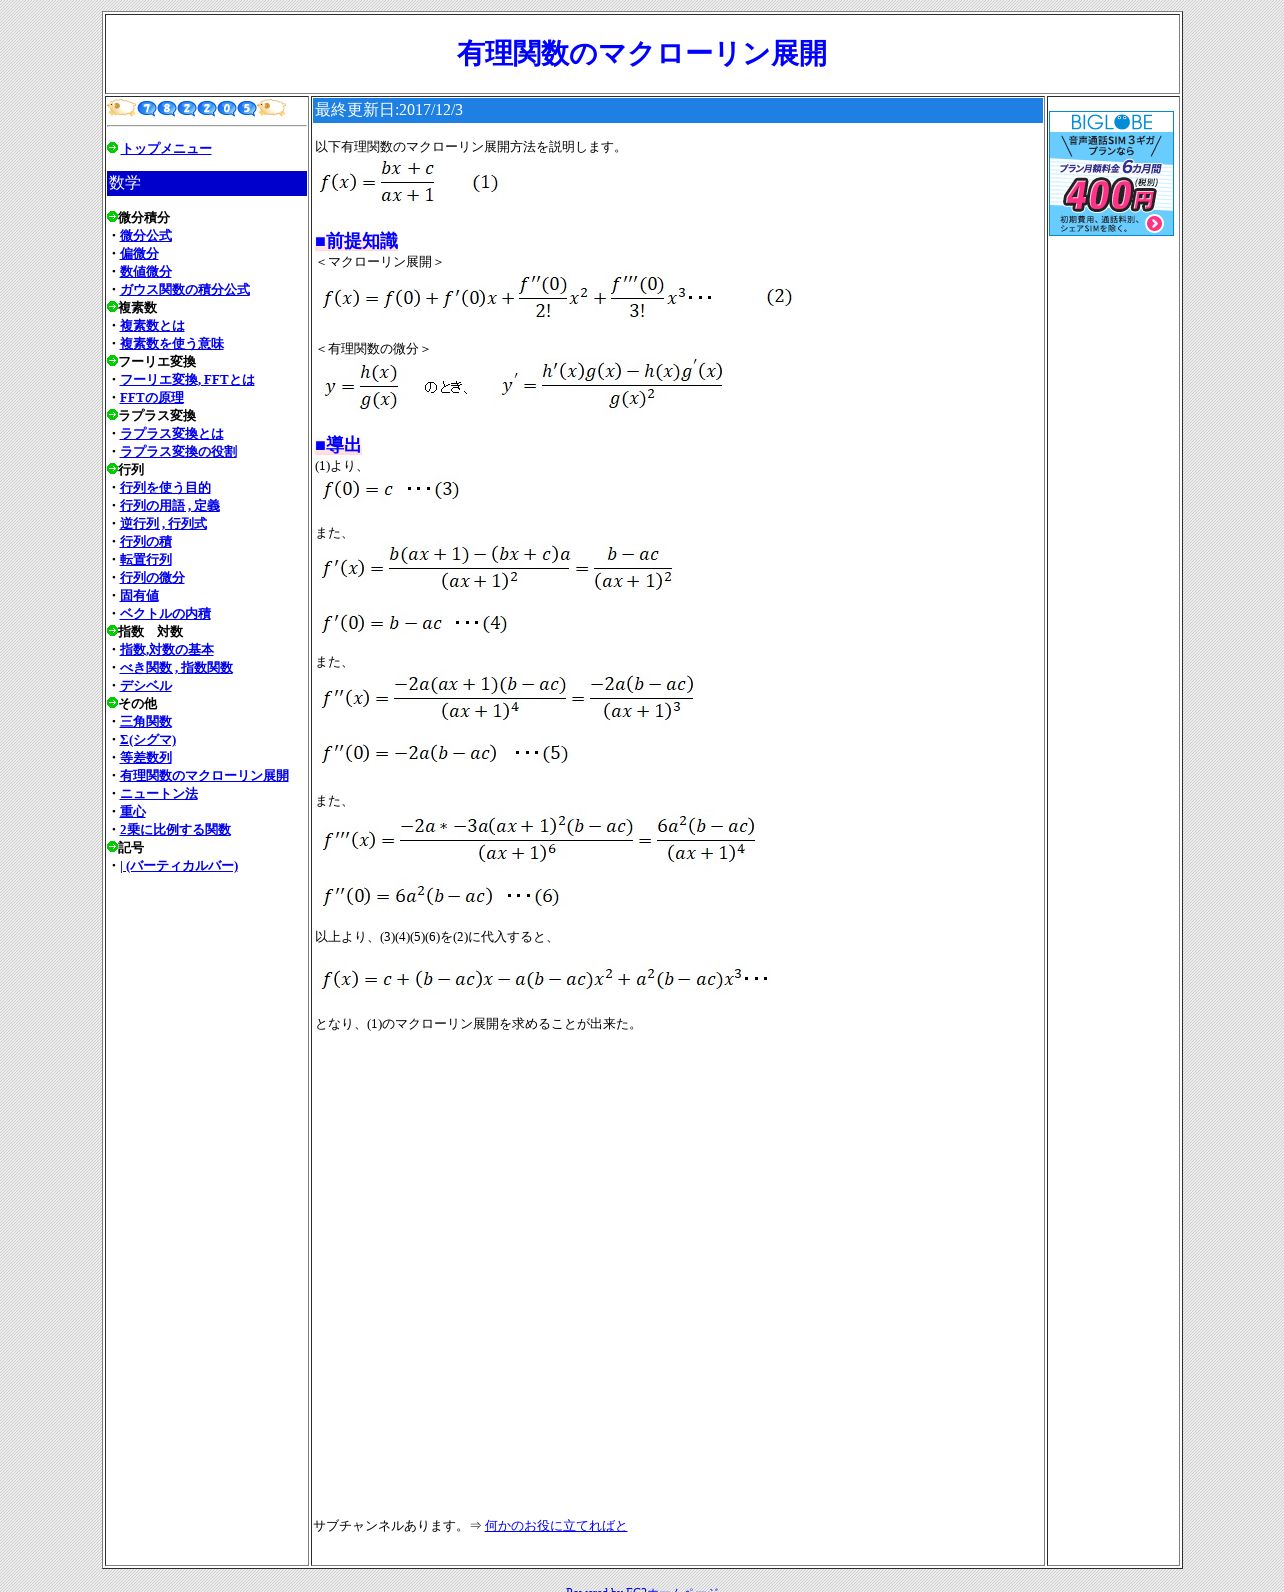Click the ＜有理関数の微分＞ label
This screenshot has height=1592, width=1284.
coord(373,349)
